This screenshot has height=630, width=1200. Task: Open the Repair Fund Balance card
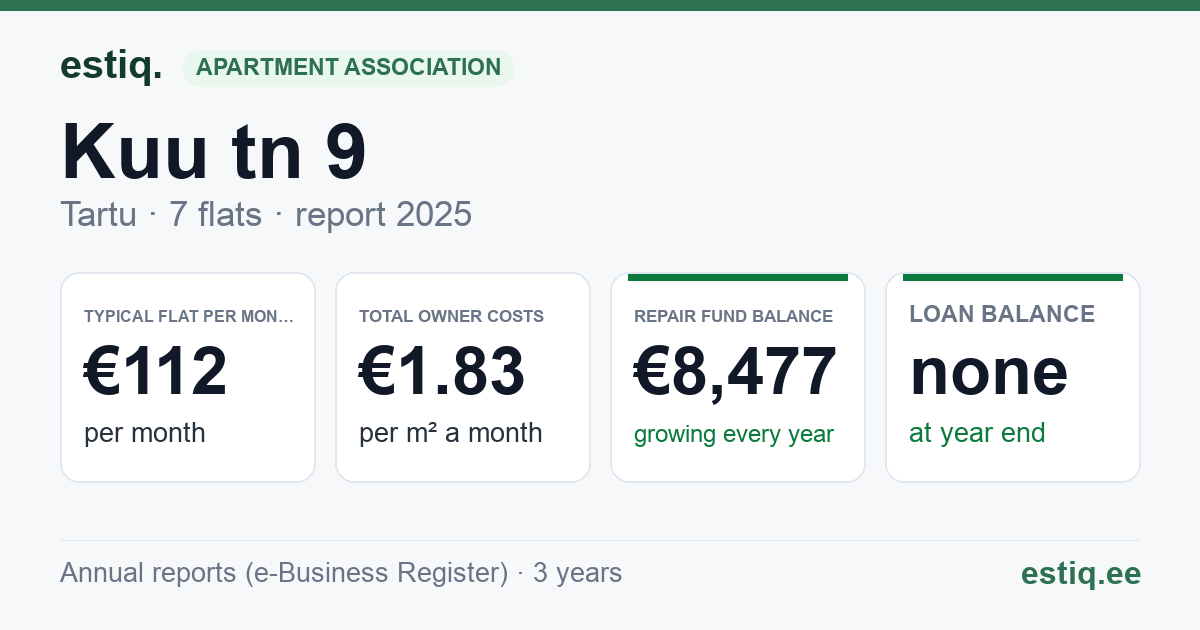(738, 377)
